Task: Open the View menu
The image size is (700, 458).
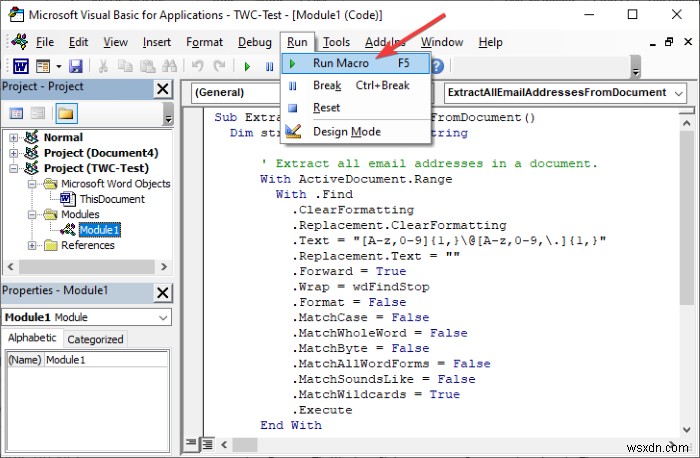Action: (115, 42)
